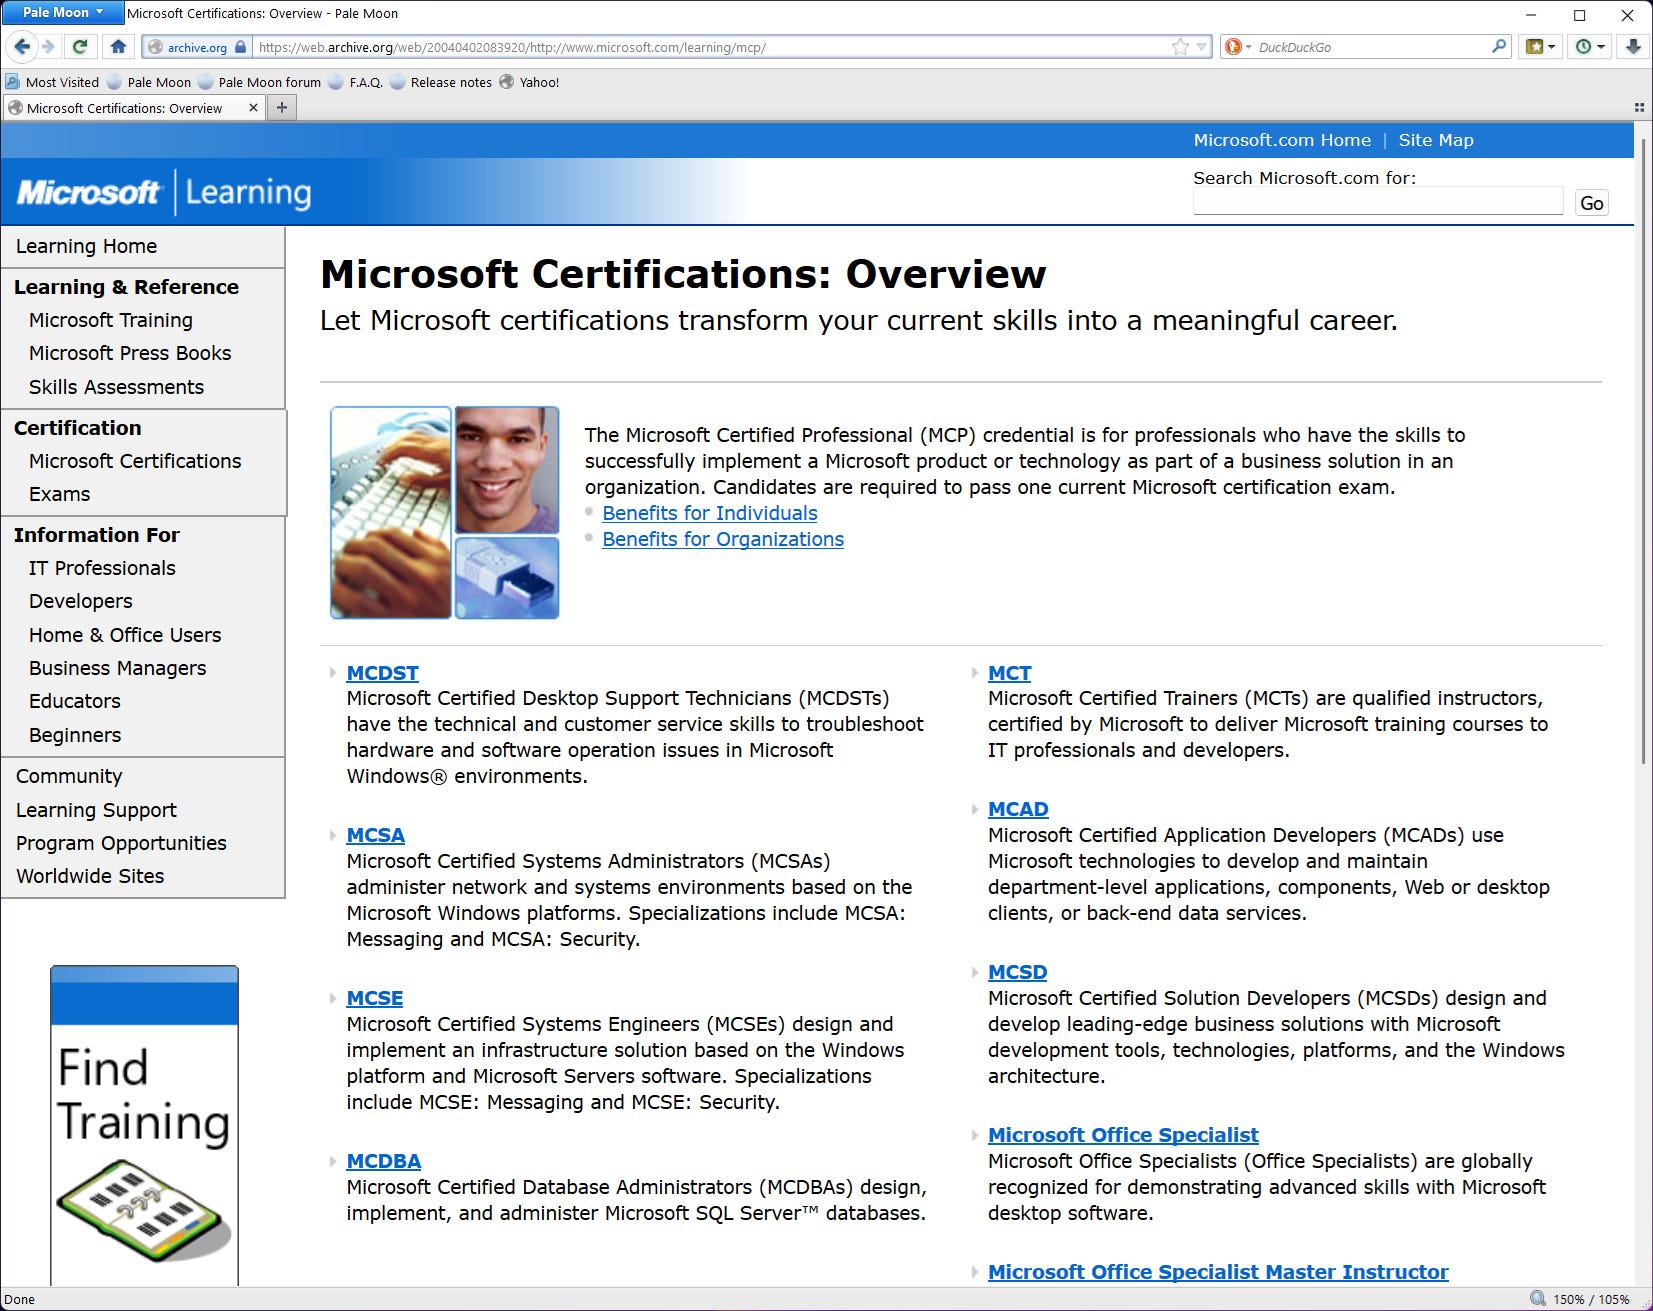Open Benefits for Individuals link
This screenshot has width=1653, height=1311.
pos(709,513)
